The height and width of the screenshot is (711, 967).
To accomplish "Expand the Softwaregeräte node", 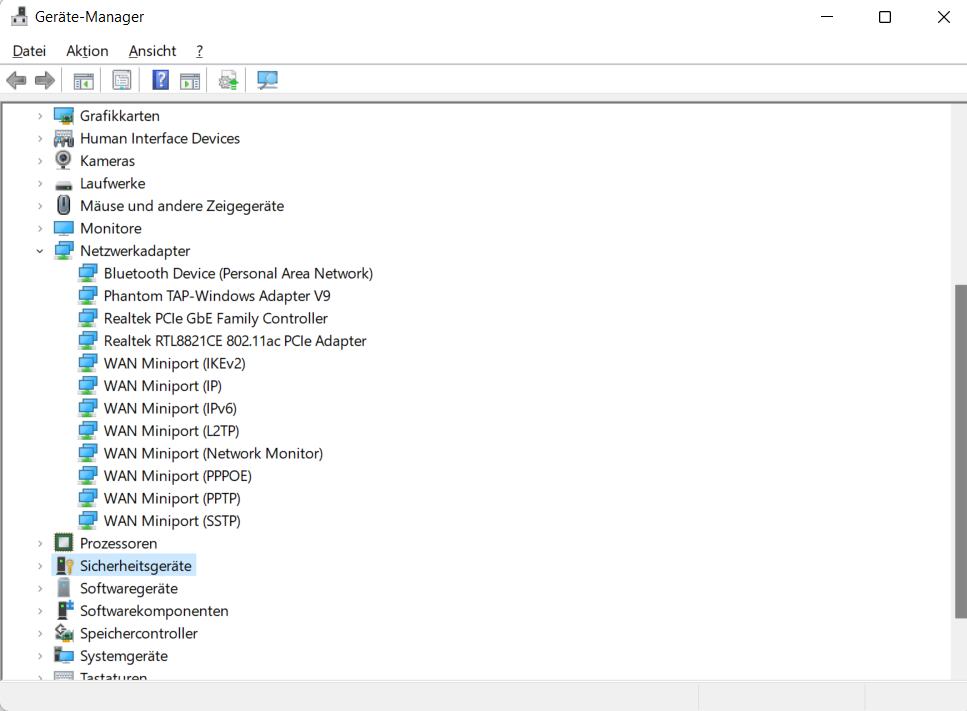I will click(40, 588).
